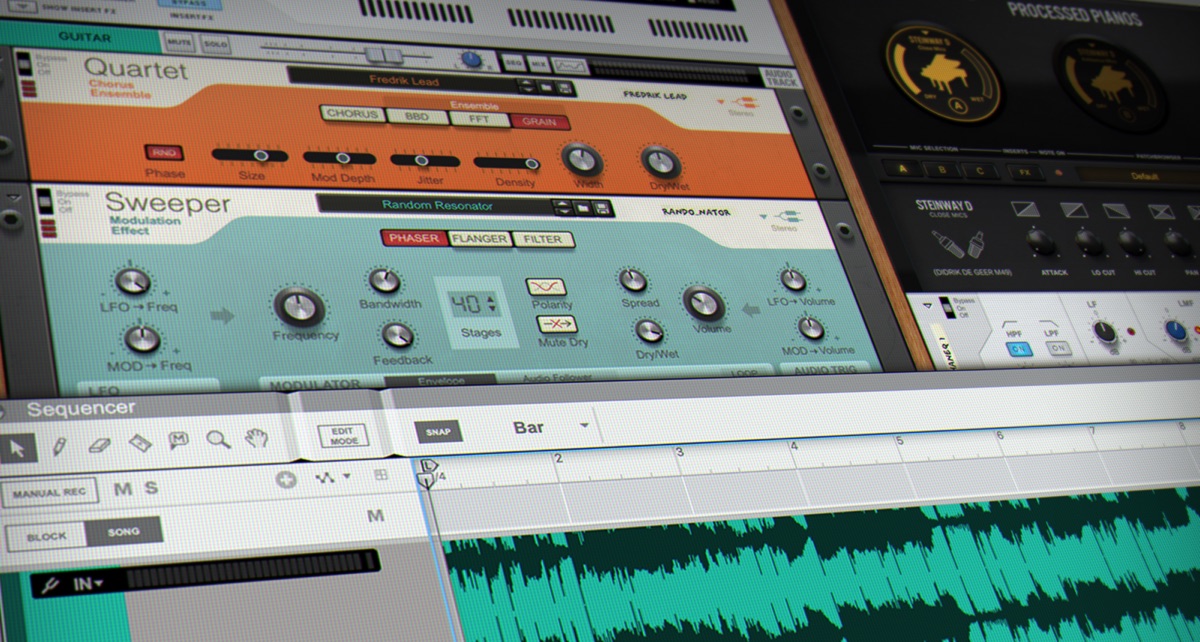Save Sweeper patch with disk icon
Viewport: 1200px width, 642px height.
click(602, 209)
